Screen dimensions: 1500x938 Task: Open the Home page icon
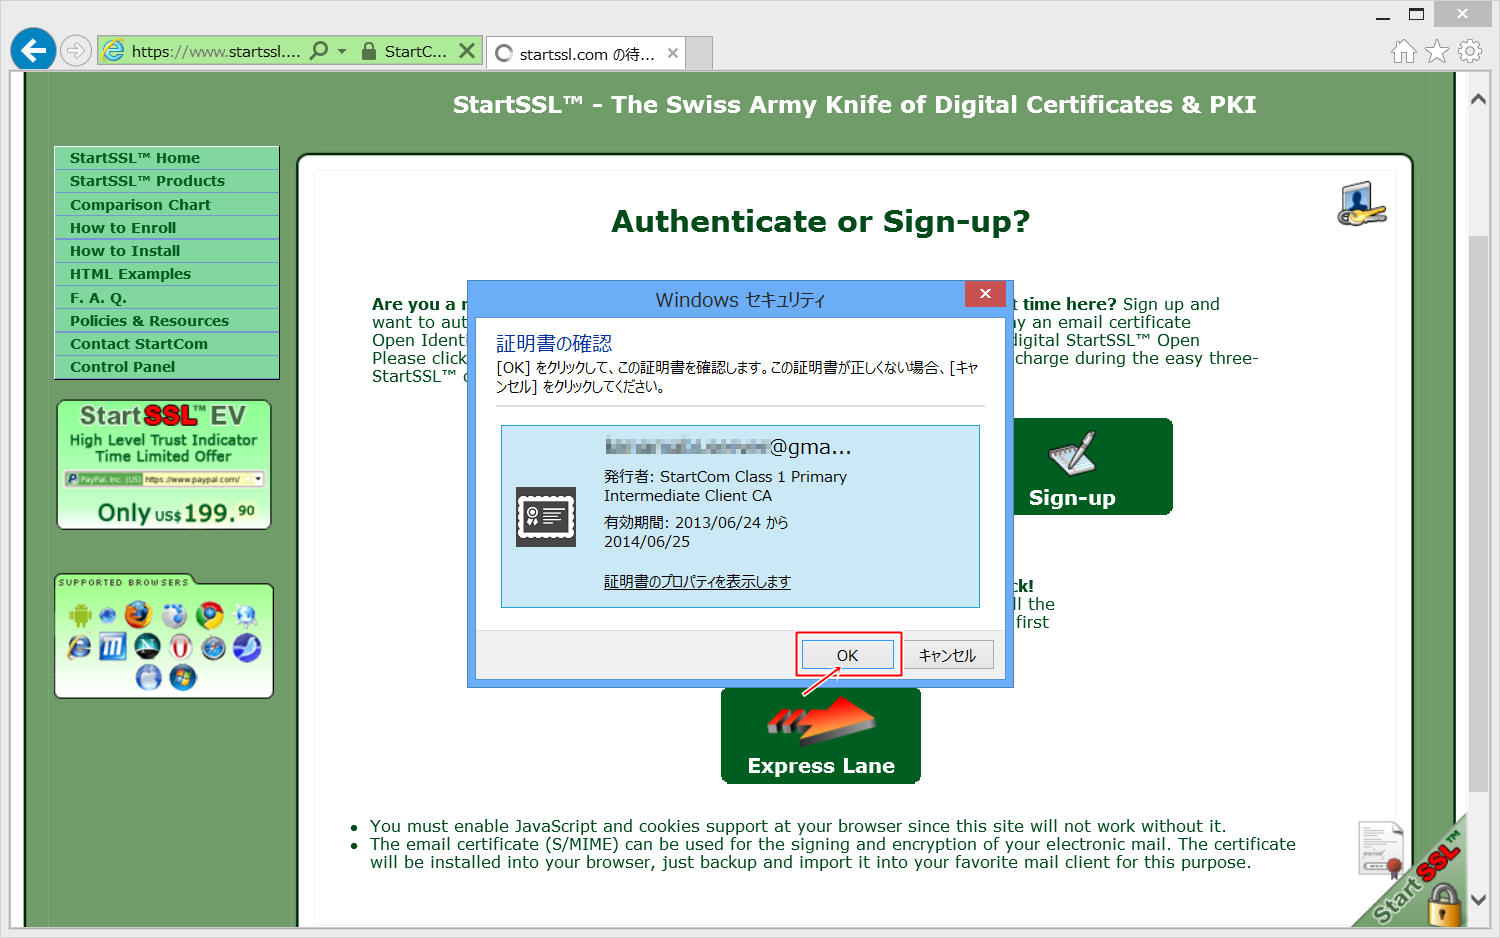tap(1404, 51)
